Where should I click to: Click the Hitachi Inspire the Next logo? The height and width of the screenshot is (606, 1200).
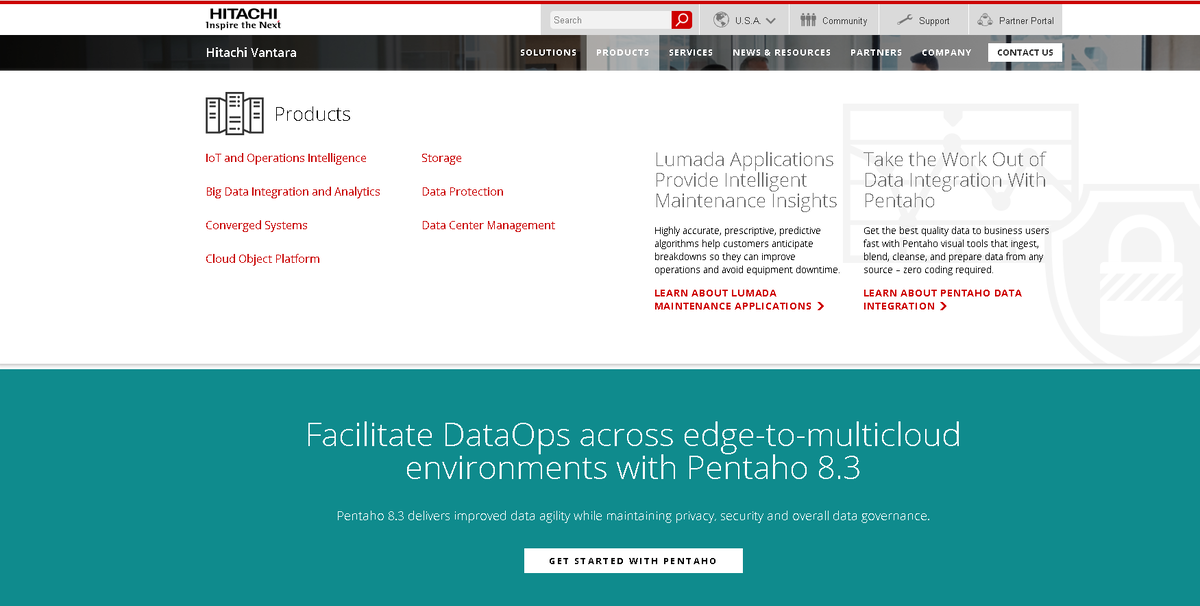tap(243, 18)
